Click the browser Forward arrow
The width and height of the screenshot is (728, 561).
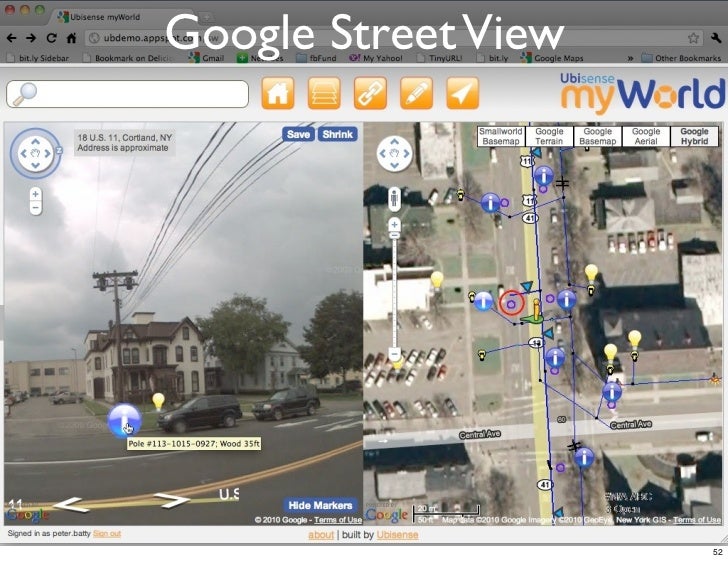point(31,38)
